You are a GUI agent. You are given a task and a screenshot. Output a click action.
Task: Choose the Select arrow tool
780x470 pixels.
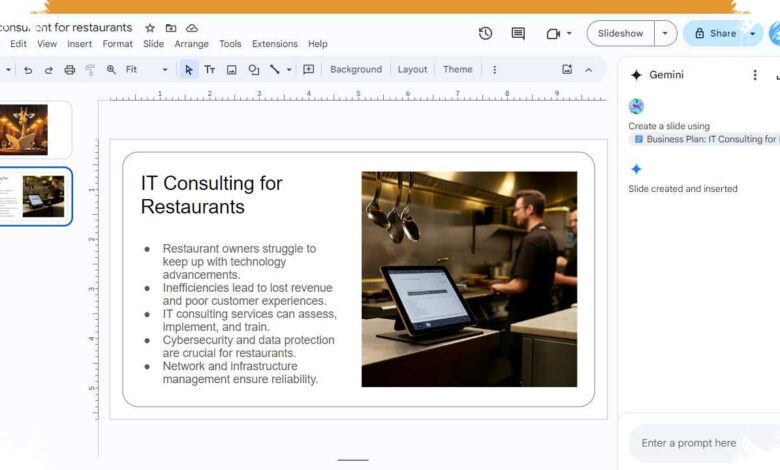click(x=189, y=70)
